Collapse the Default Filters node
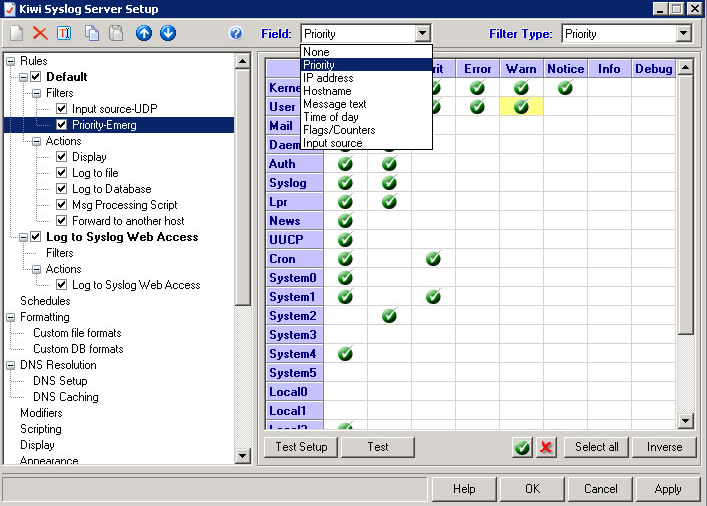Viewport: 707px width, 506px height. click(x=37, y=93)
